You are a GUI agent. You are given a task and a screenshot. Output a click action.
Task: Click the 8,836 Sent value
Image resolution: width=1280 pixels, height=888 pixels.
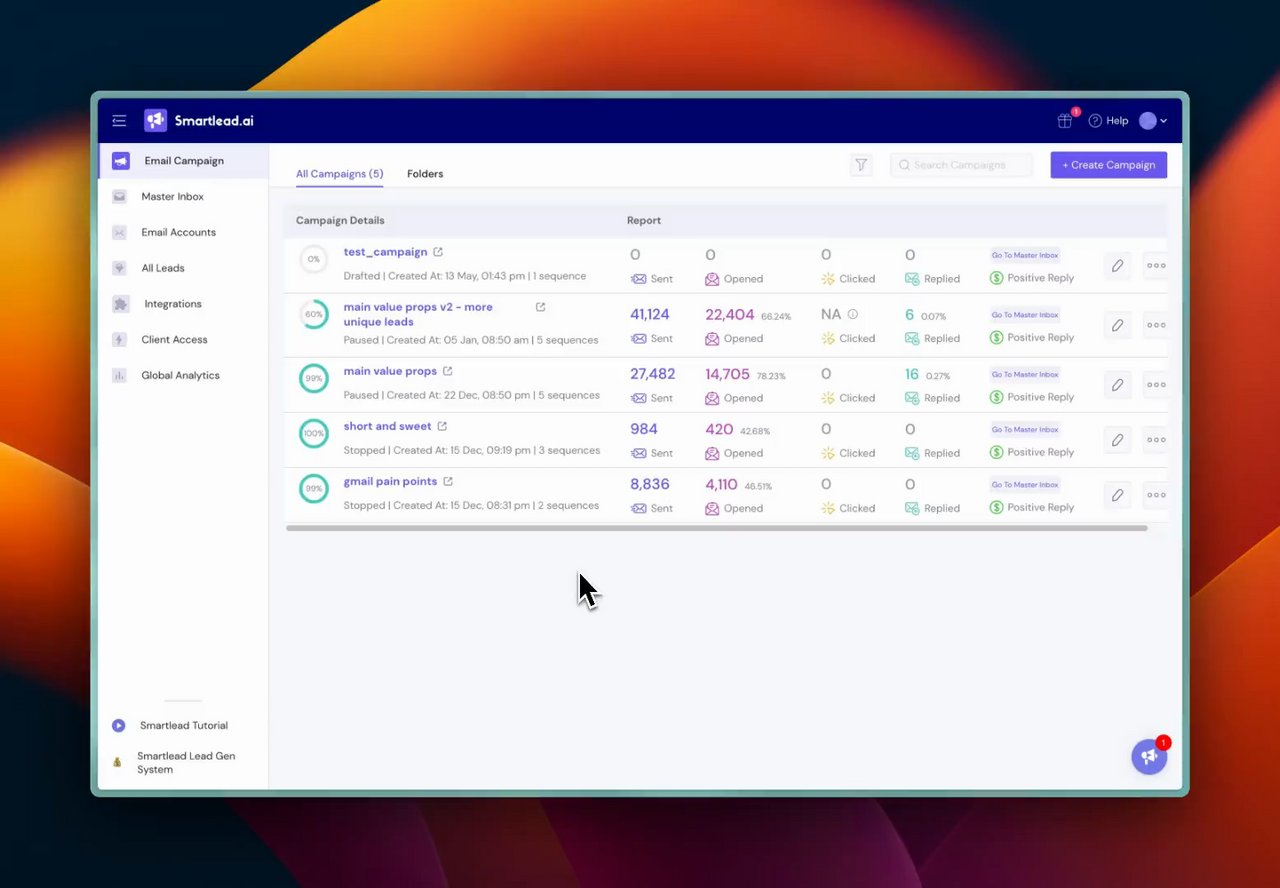650,484
